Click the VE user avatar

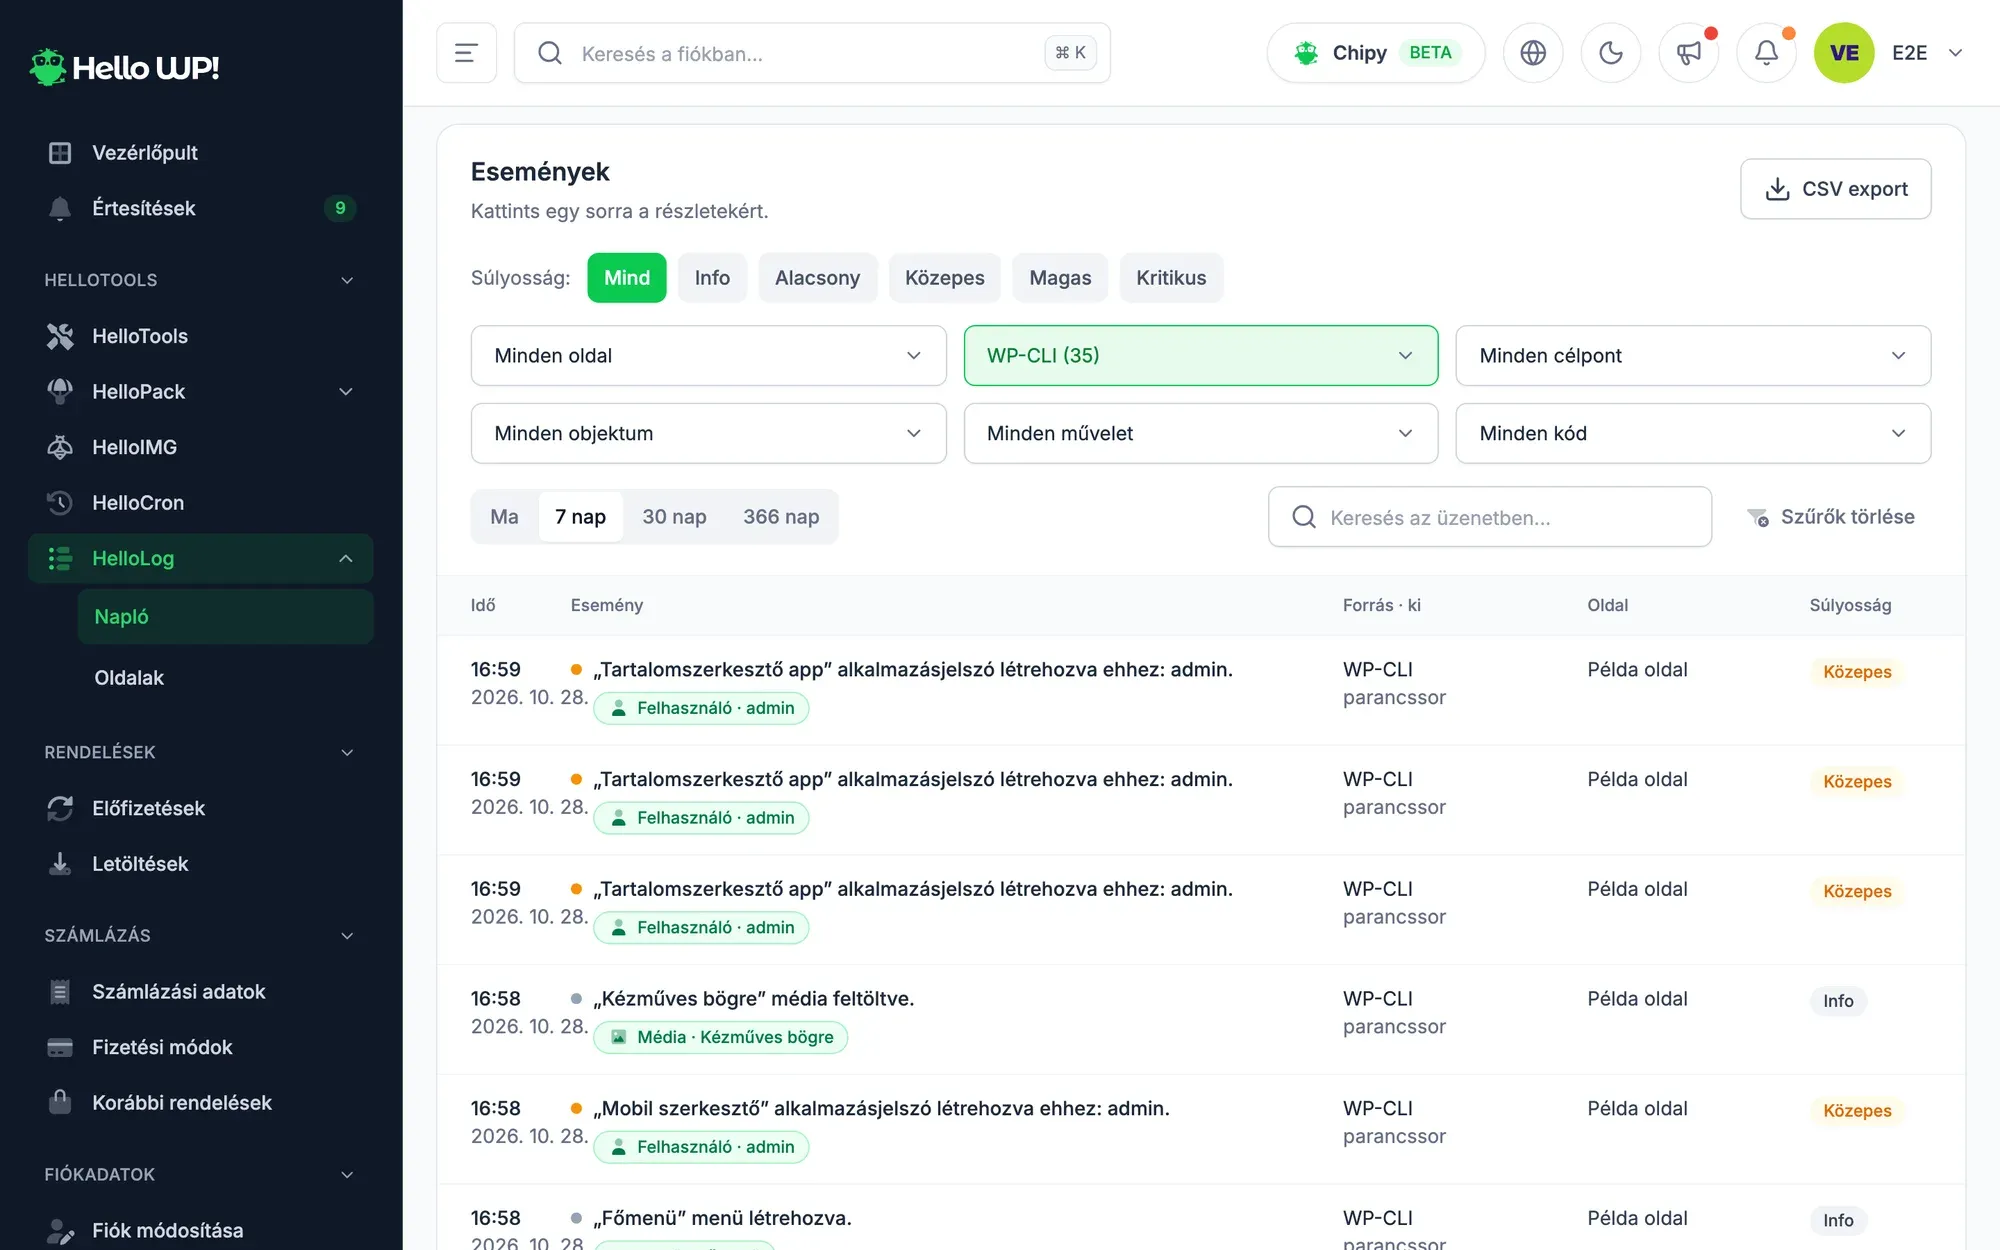1844,53
